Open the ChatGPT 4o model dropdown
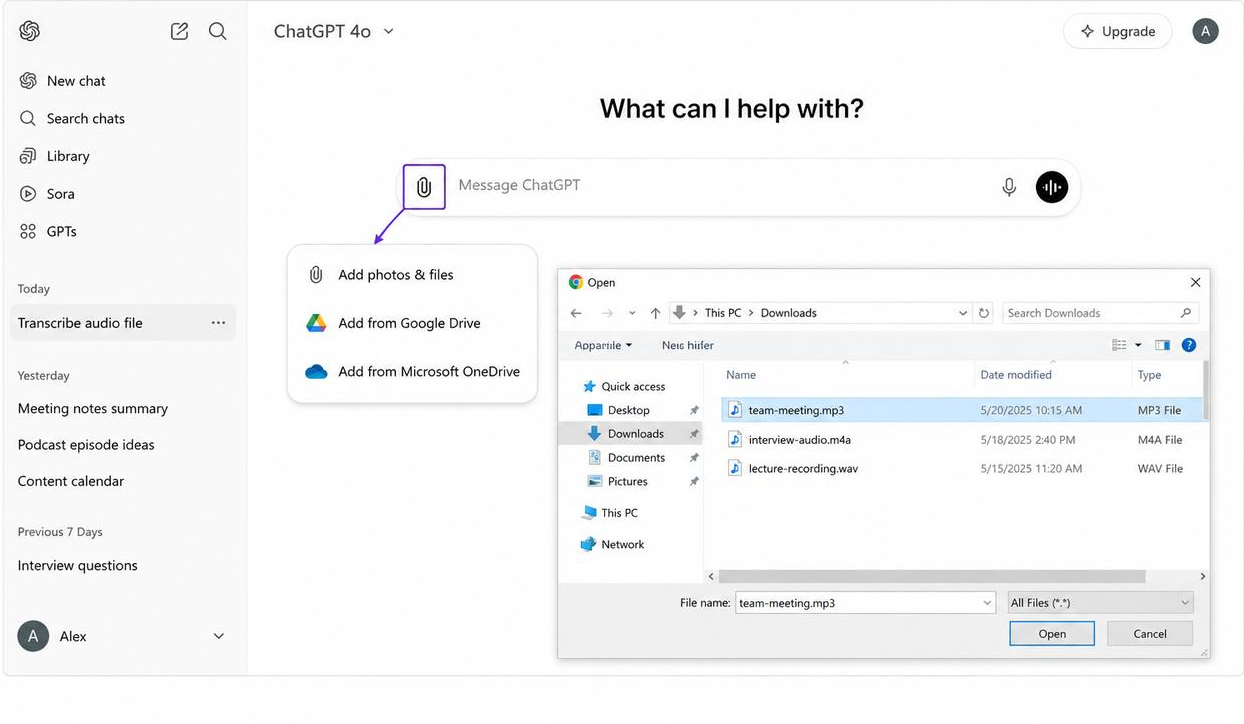 click(x=334, y=31)
